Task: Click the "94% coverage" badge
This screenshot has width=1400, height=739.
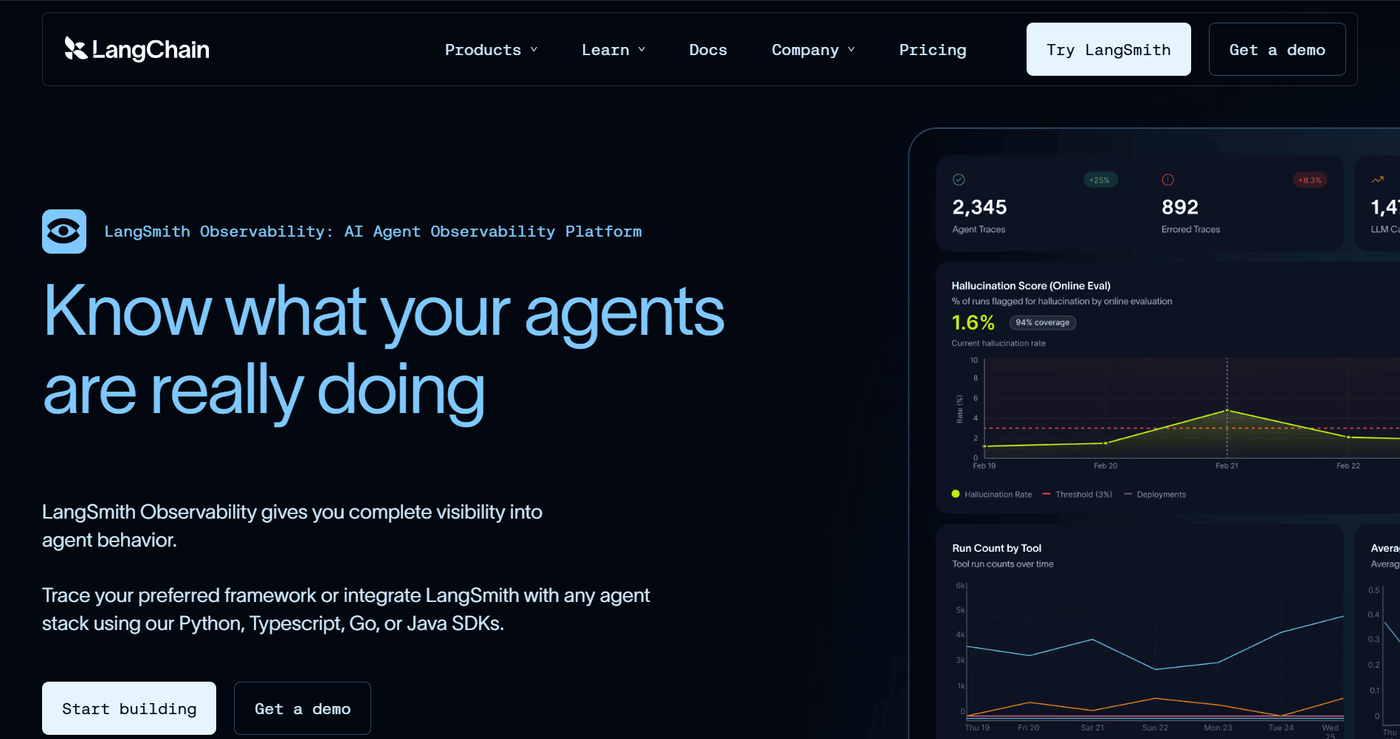Action: (1043, 323)
